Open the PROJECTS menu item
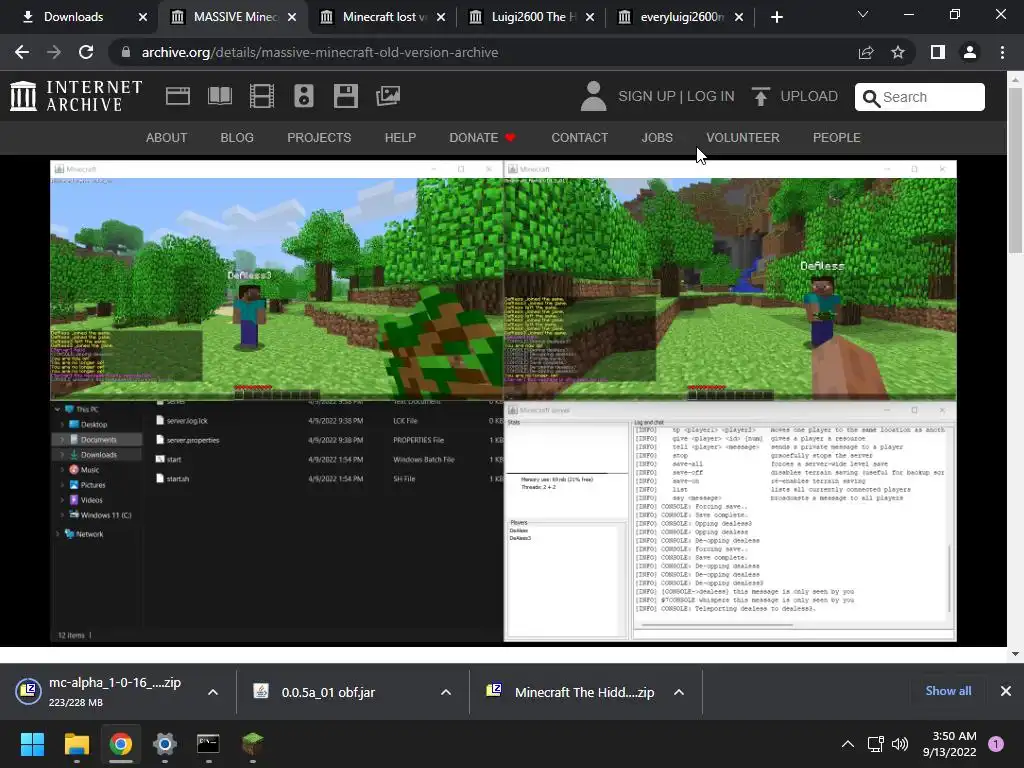 (319, 138)
